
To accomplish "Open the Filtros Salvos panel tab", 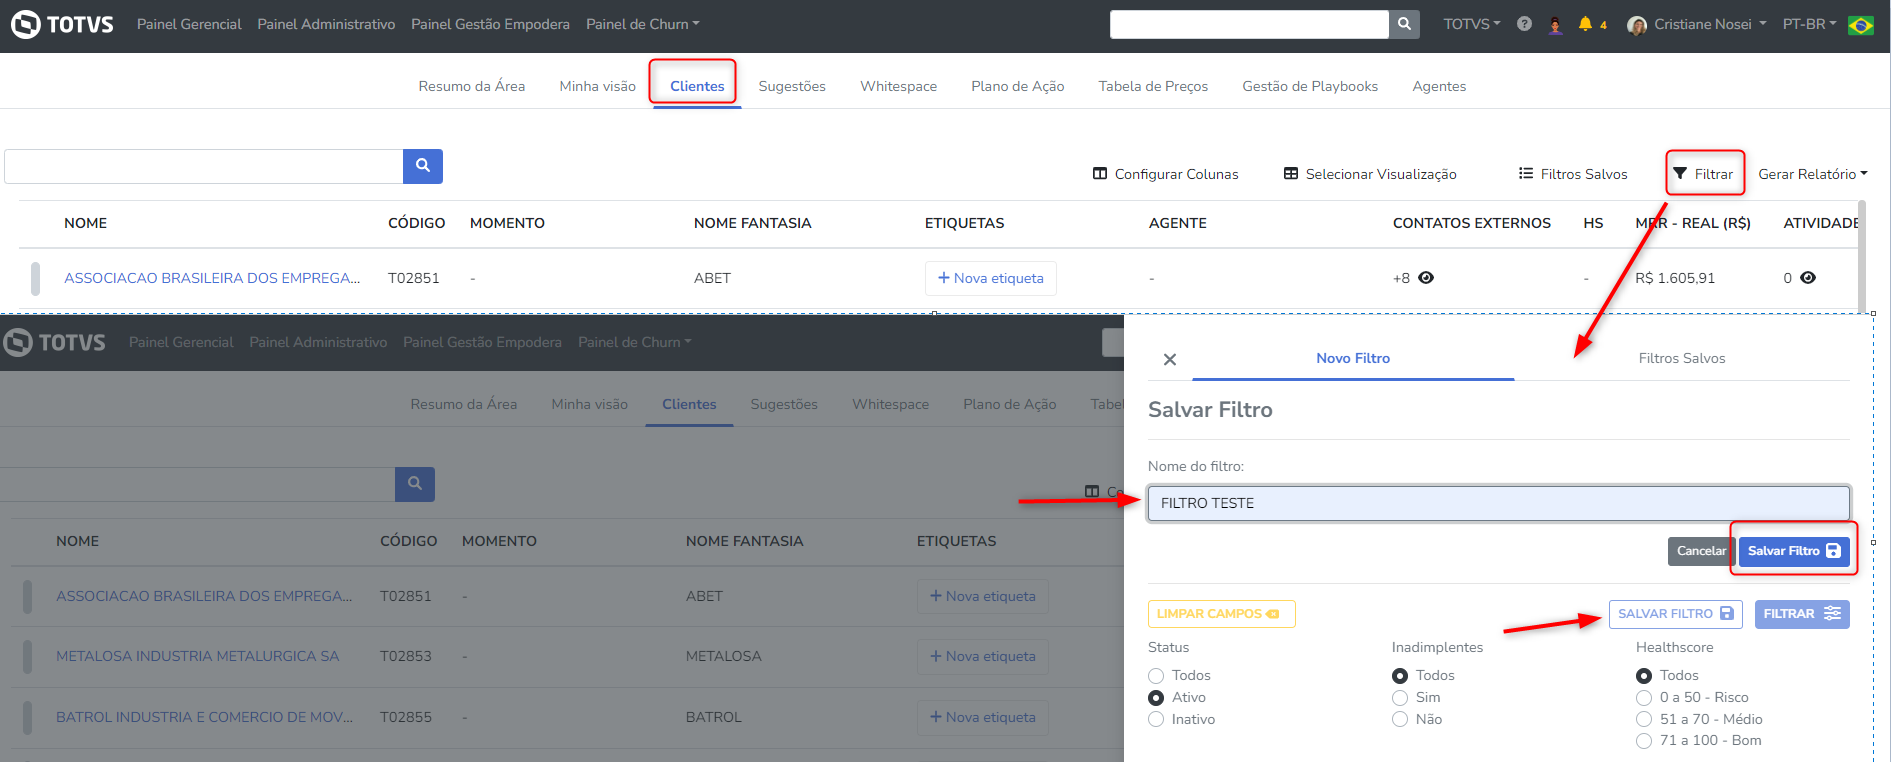I will coord(1681,358).
